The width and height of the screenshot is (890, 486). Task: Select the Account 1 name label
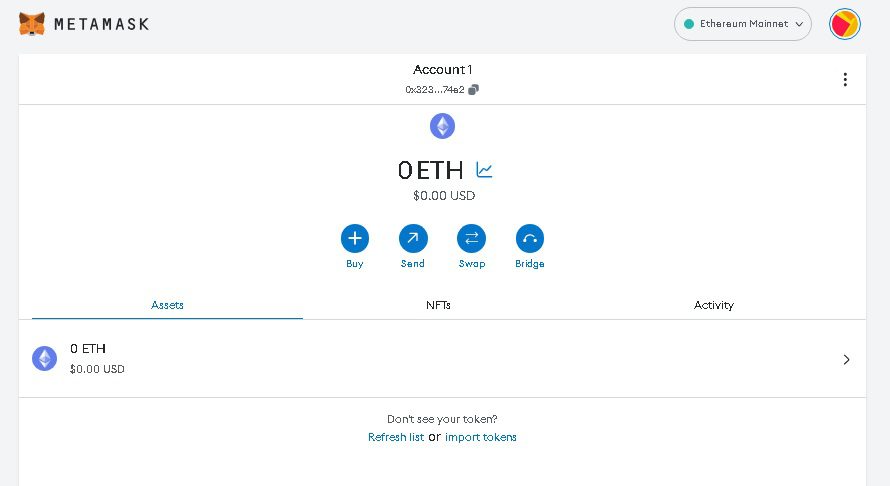pos(442,70)
